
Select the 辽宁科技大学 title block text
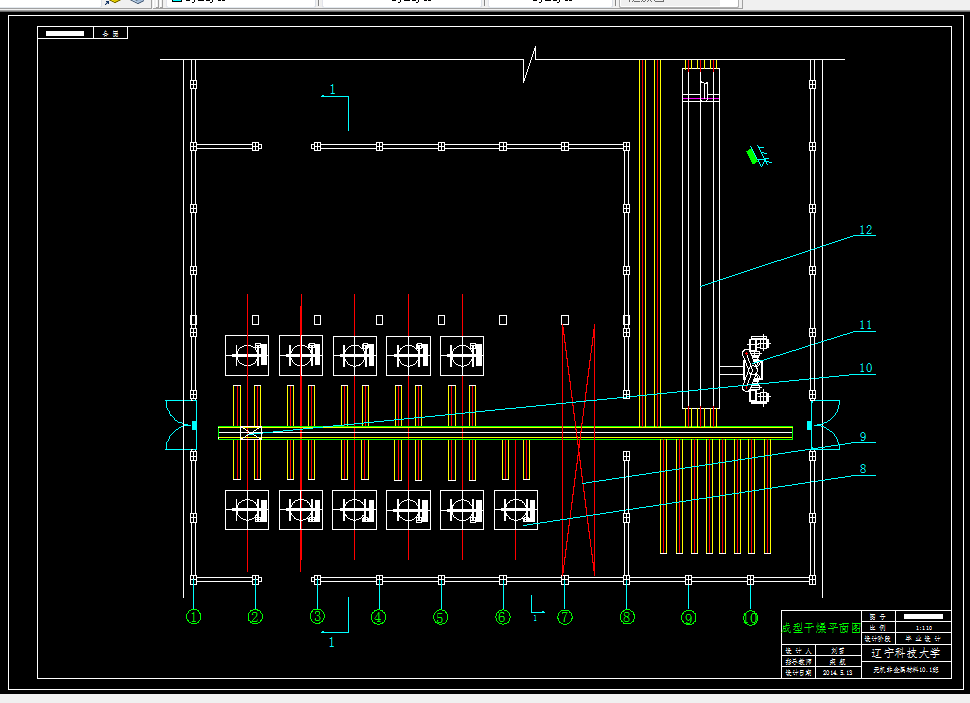click(x=906, y=653)
